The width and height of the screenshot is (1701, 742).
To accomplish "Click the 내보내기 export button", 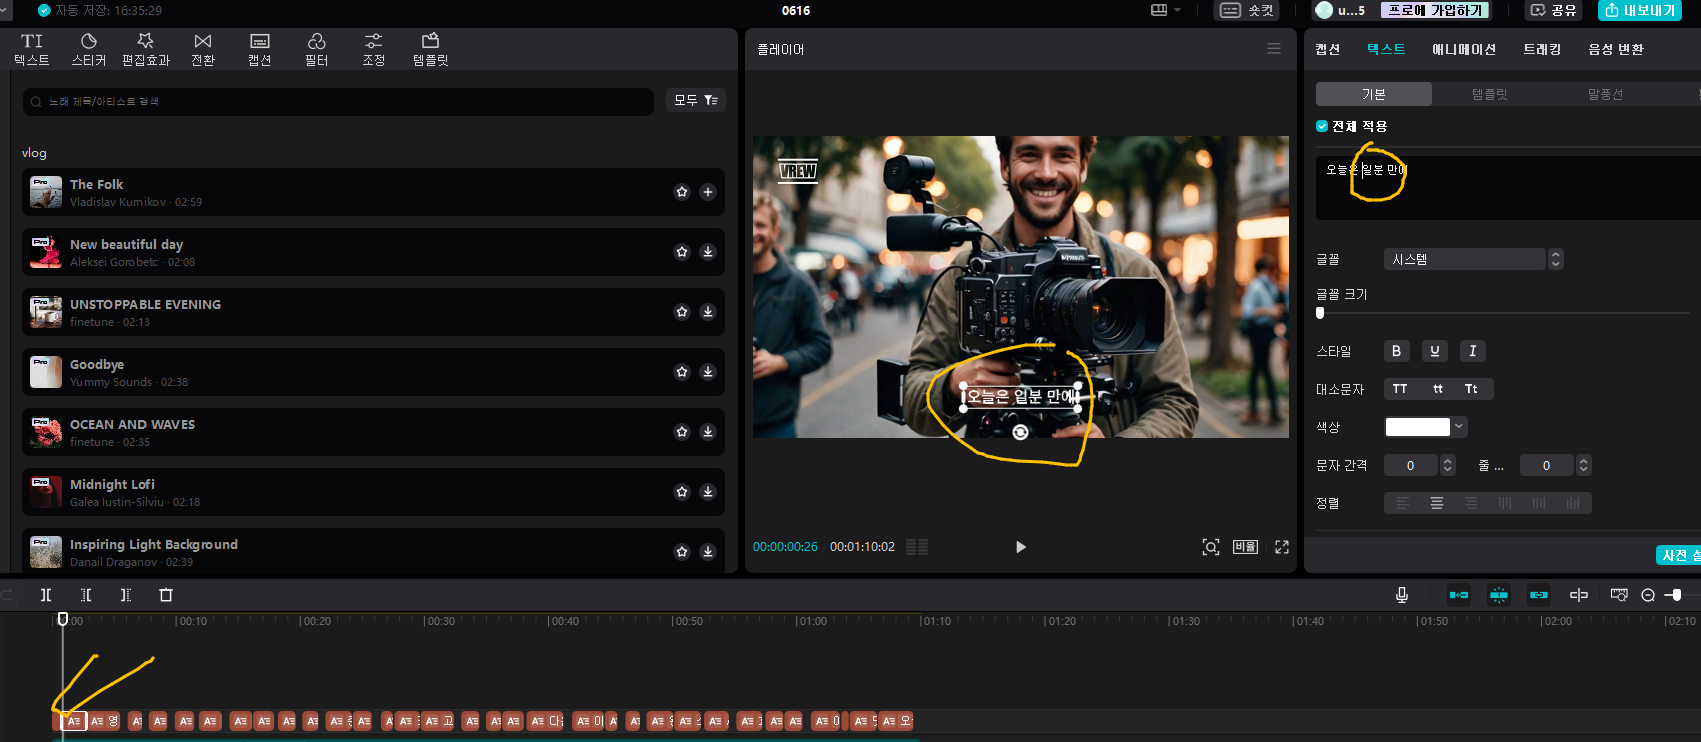I will pyautogui.click(x=1639, y=10).
